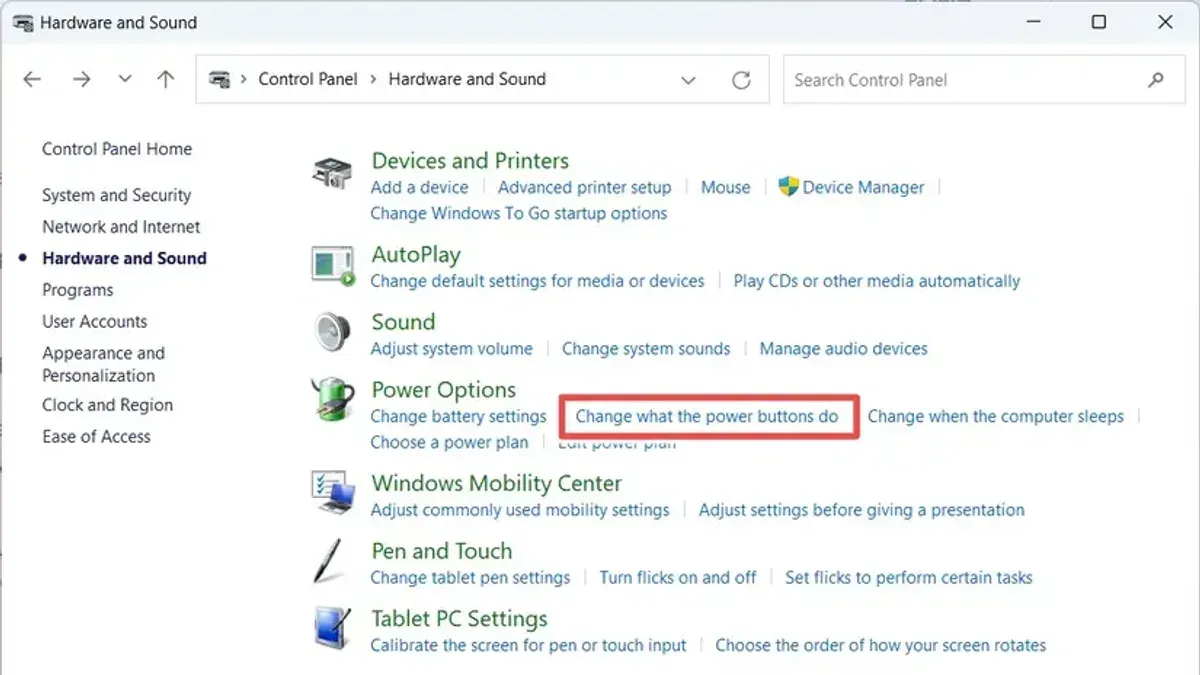The height and width of the screenshot is (675, 1200).
Task: Click the Sound speaker icon
Action: [332, 331]
